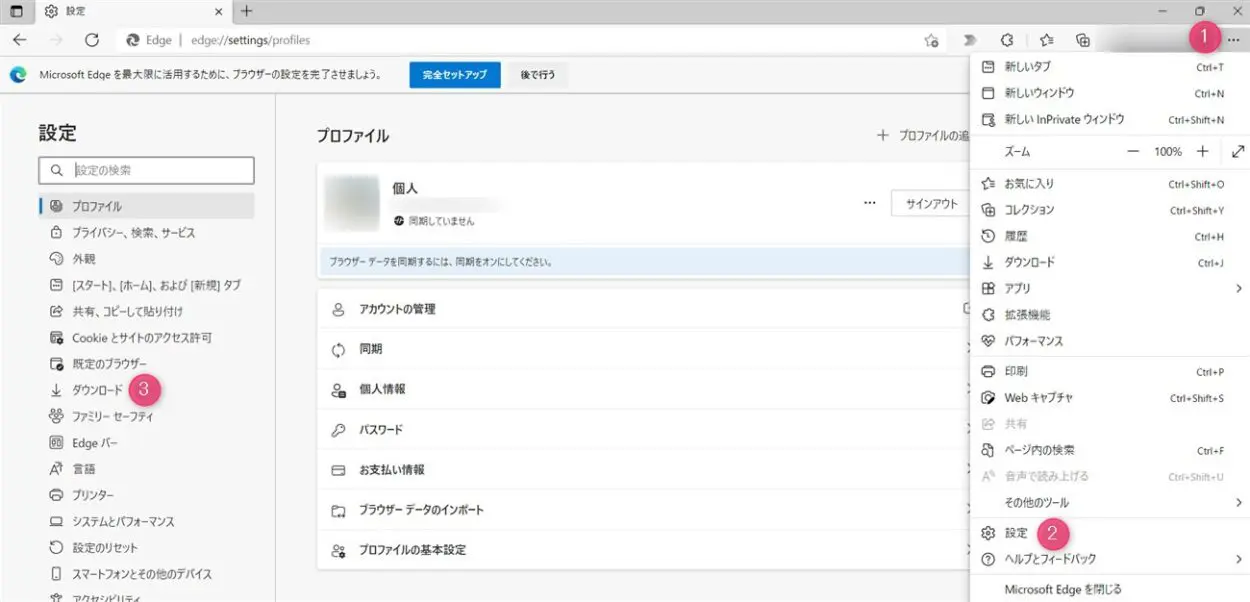Screen dimensions: 1250x602
Task: Select ダウンロード in dropdown menu
Action: click(1110, 262)
